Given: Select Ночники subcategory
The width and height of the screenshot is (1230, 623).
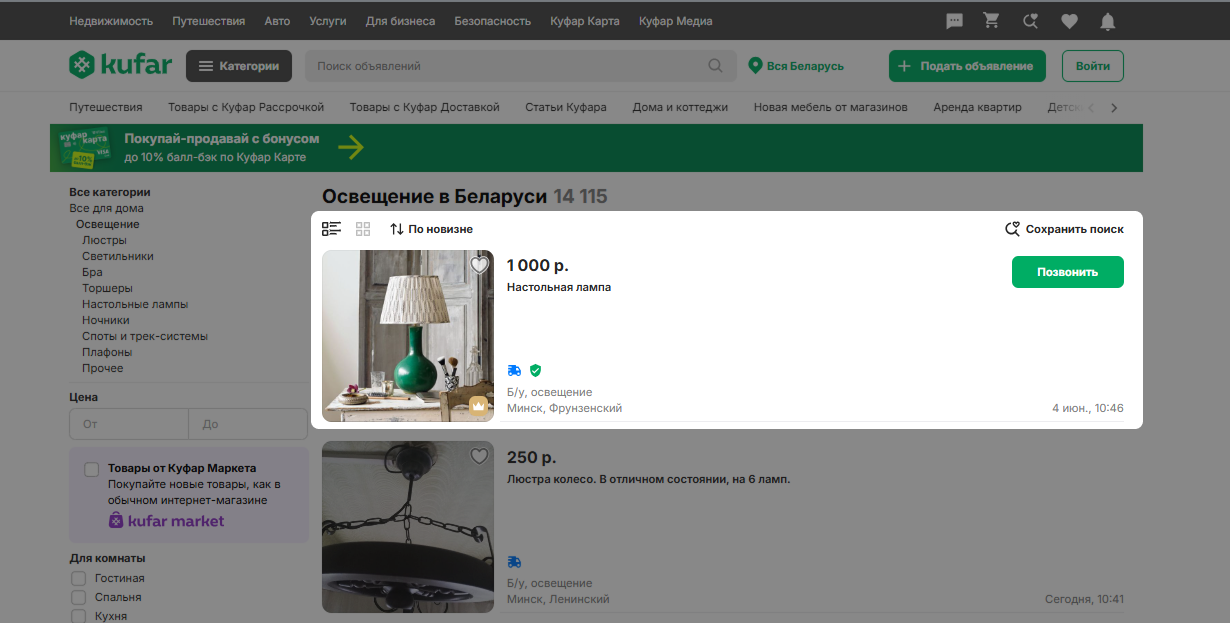Looking at the screenshot, I should 106,320.
